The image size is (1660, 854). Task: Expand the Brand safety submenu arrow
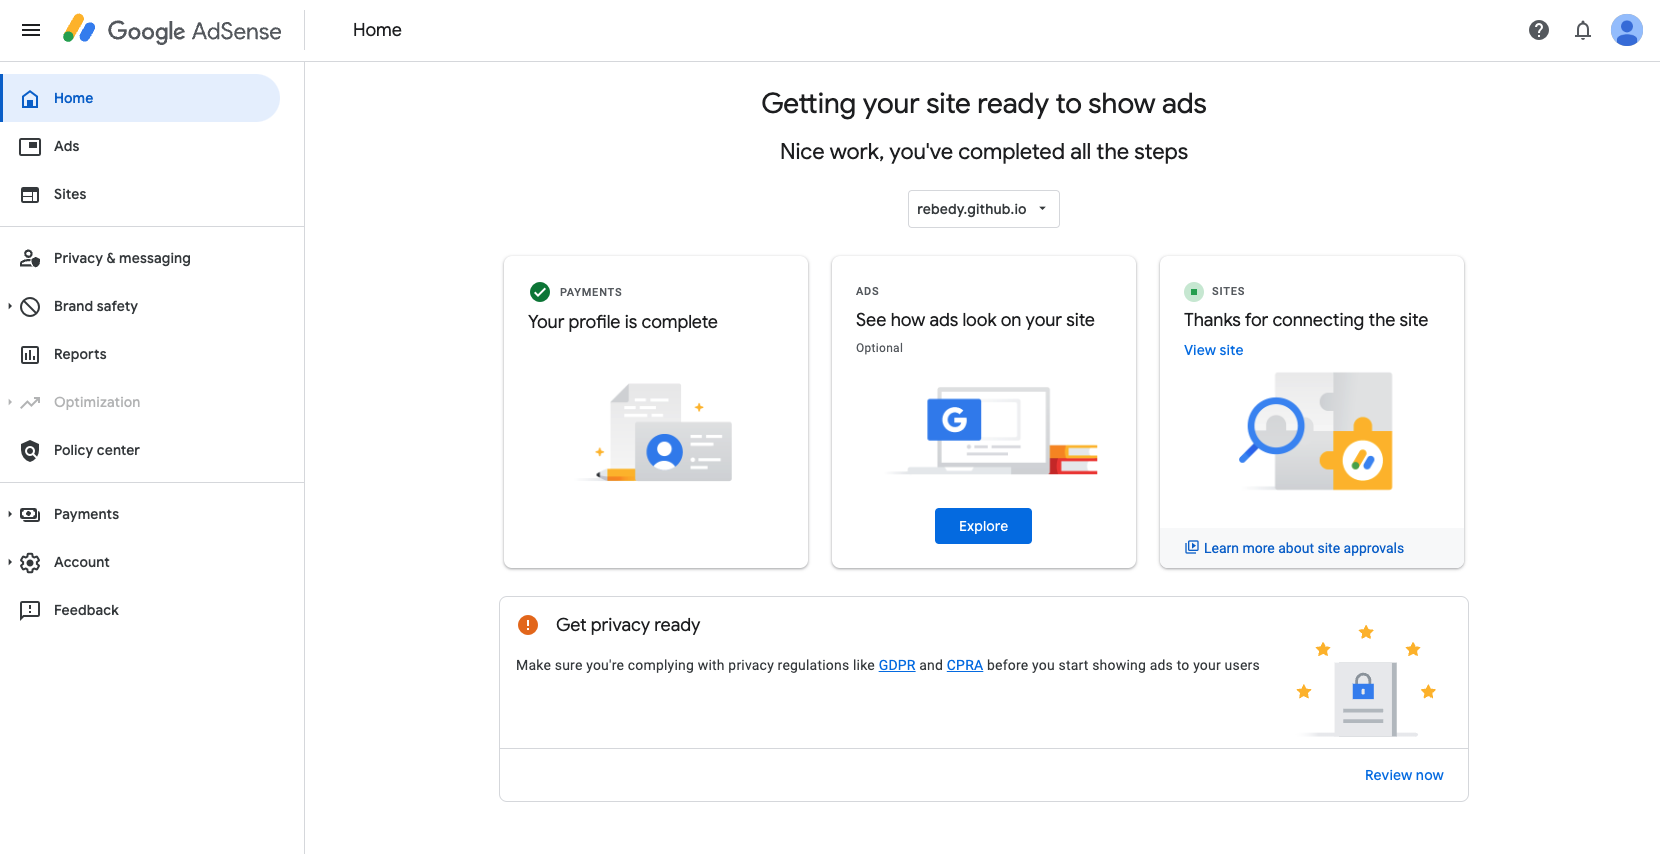[10, 306]
